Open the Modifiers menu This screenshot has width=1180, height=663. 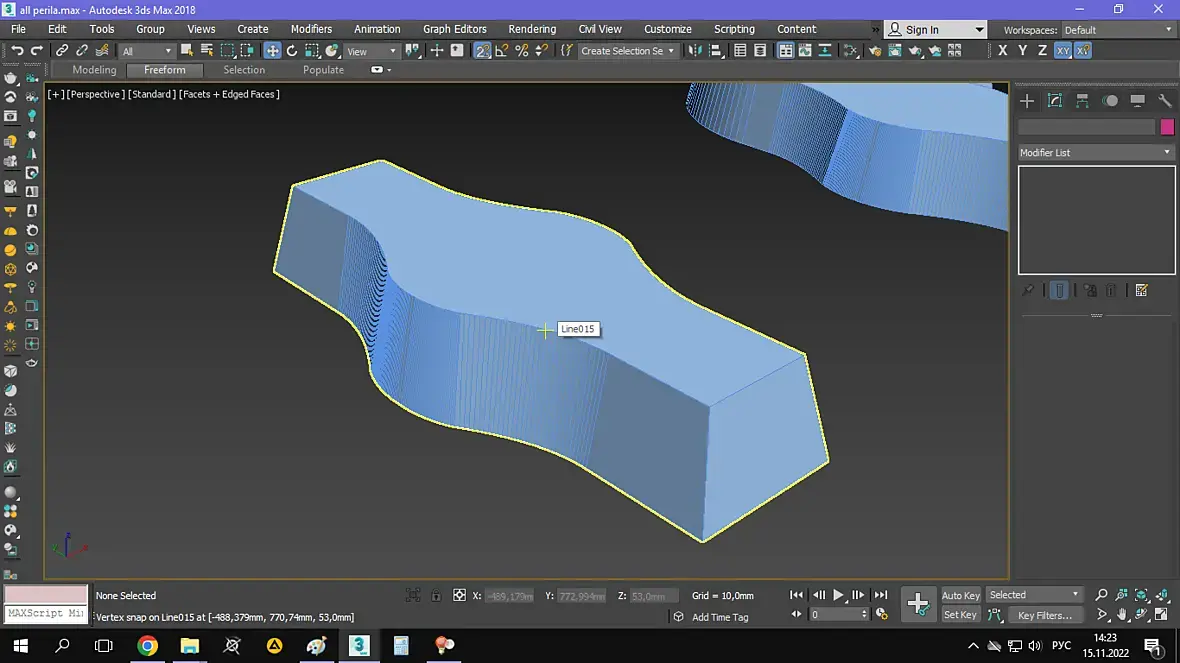click(311, 29)
